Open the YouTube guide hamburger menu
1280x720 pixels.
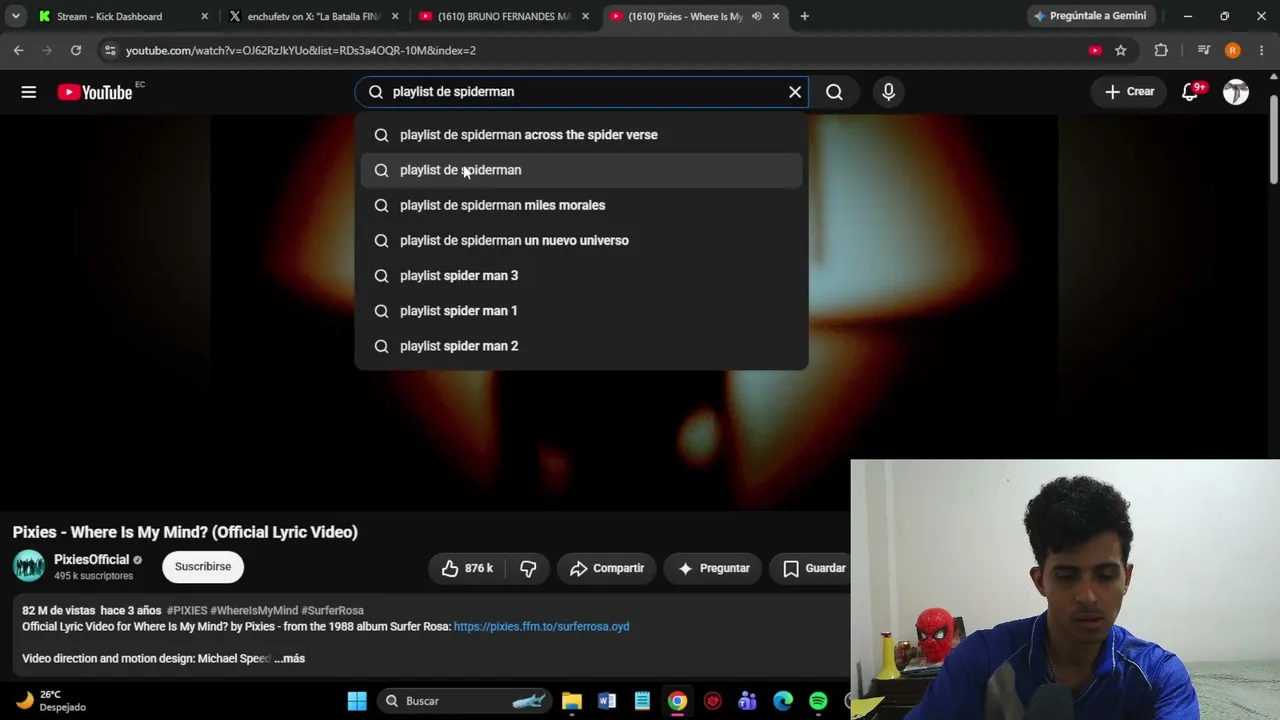[x=28, y=92]
